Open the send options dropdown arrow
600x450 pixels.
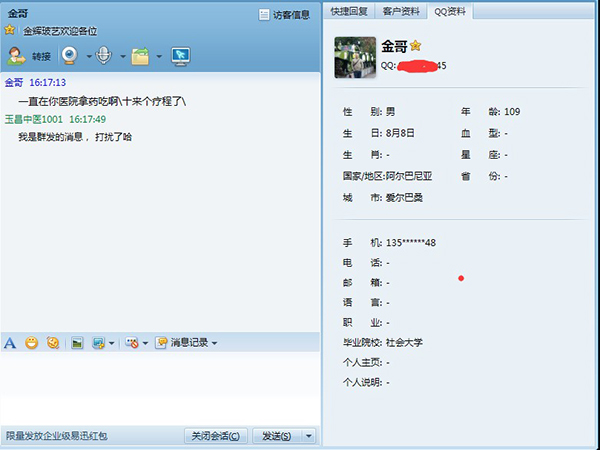coord(309,436)
